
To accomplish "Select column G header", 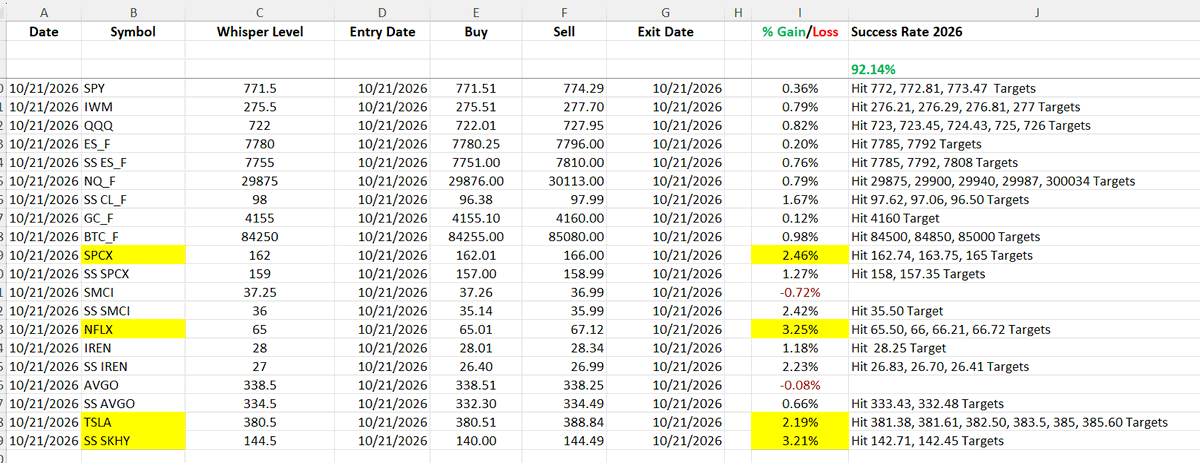I will pos(666,11).
